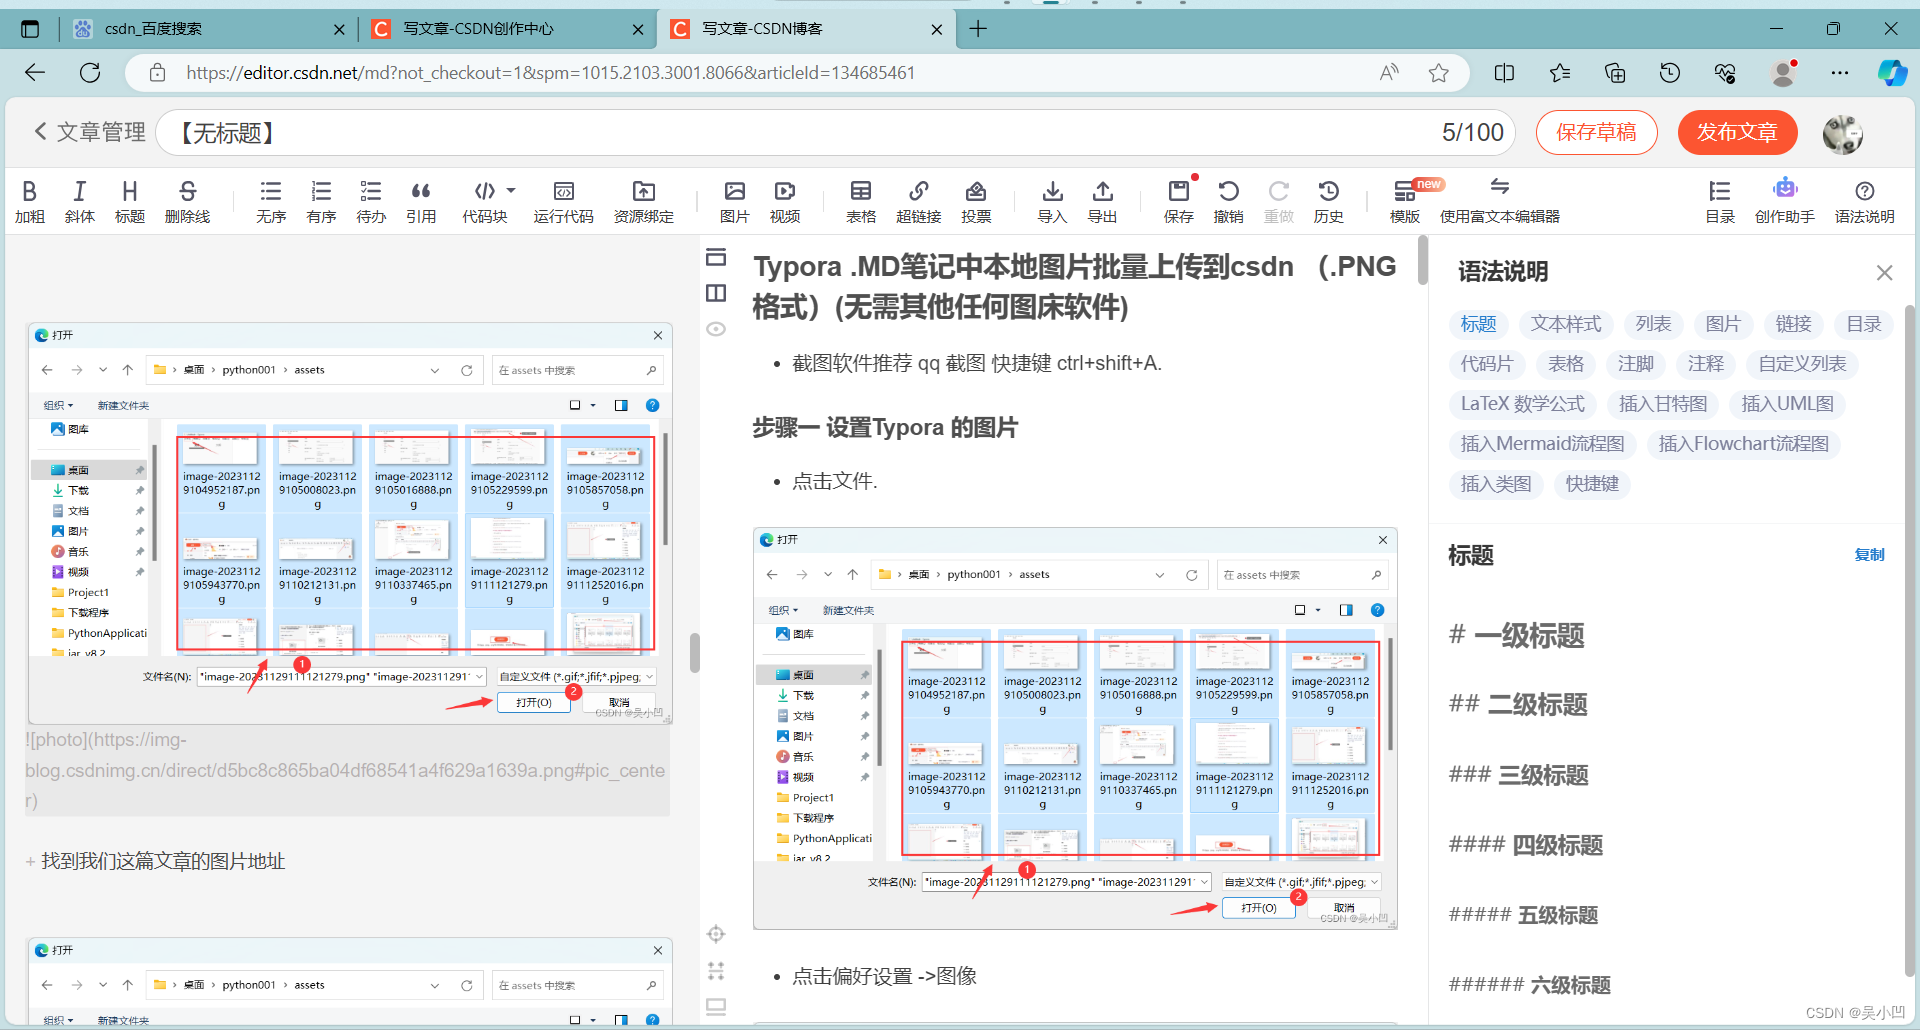This screenshot has height=1030, width=1920.
Task: Insert image with 图片 icon
Action: coord(735,201)
